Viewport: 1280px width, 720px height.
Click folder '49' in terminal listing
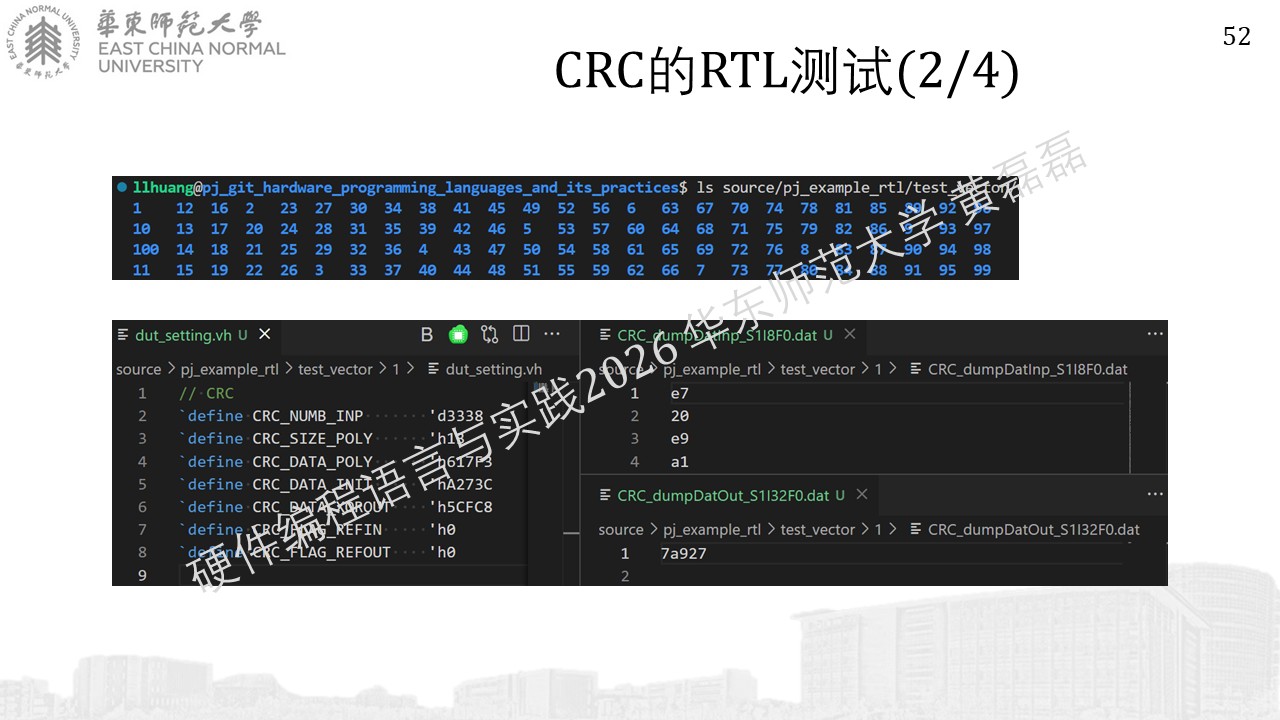[x=531, y=208]
